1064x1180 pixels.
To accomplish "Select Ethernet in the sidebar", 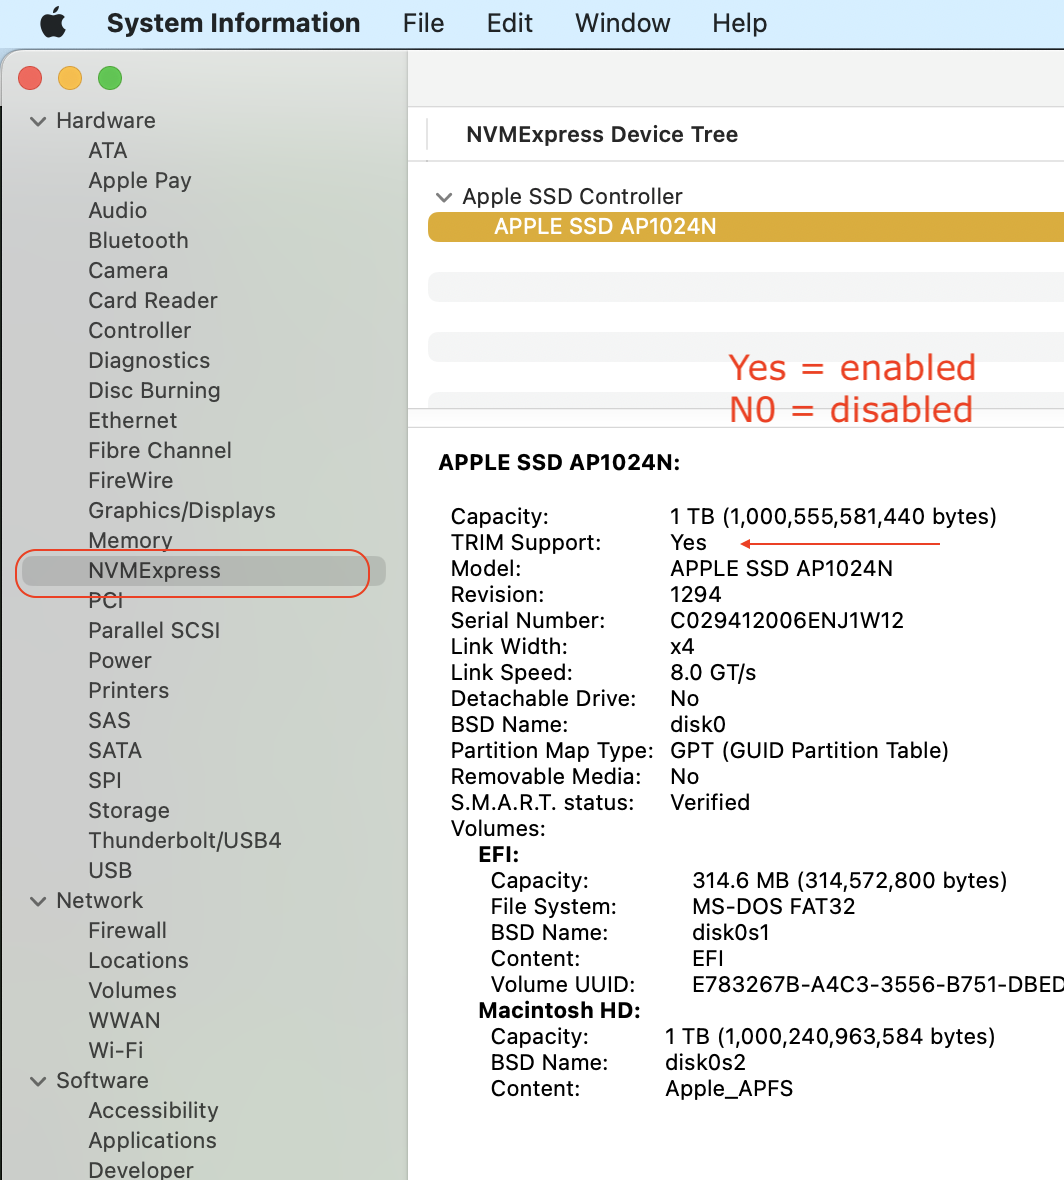I will 132,421.
